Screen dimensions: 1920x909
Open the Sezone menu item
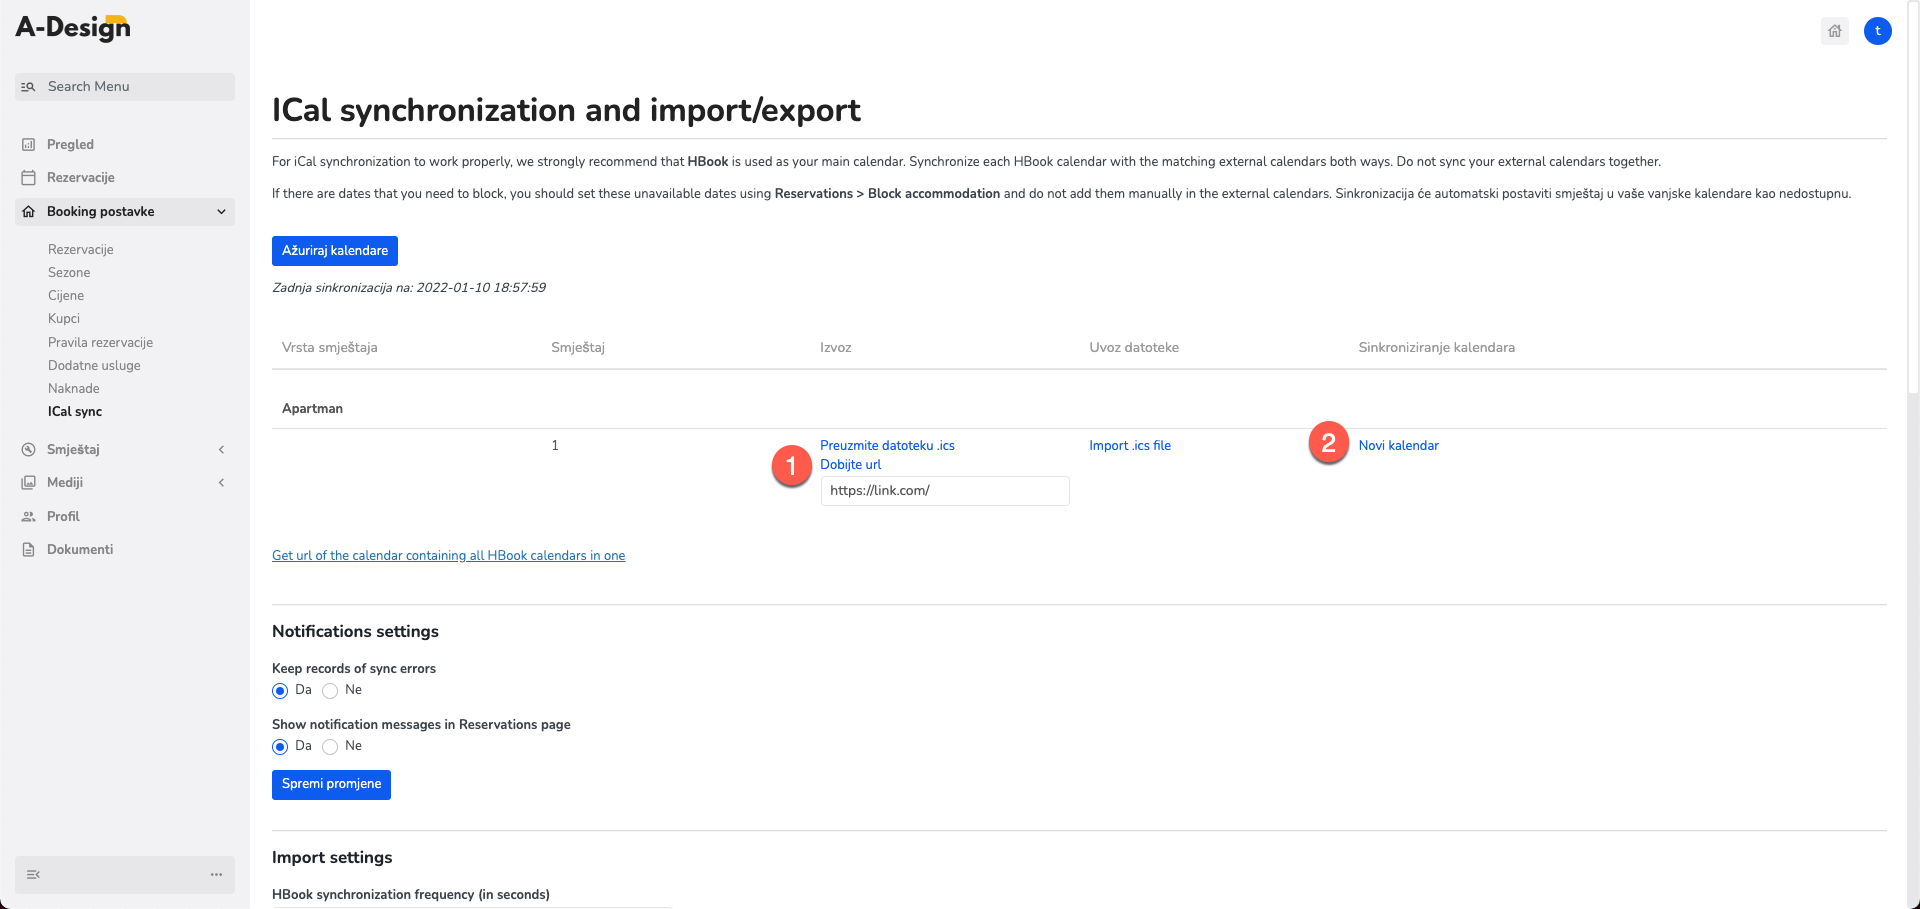pos(69,272)
